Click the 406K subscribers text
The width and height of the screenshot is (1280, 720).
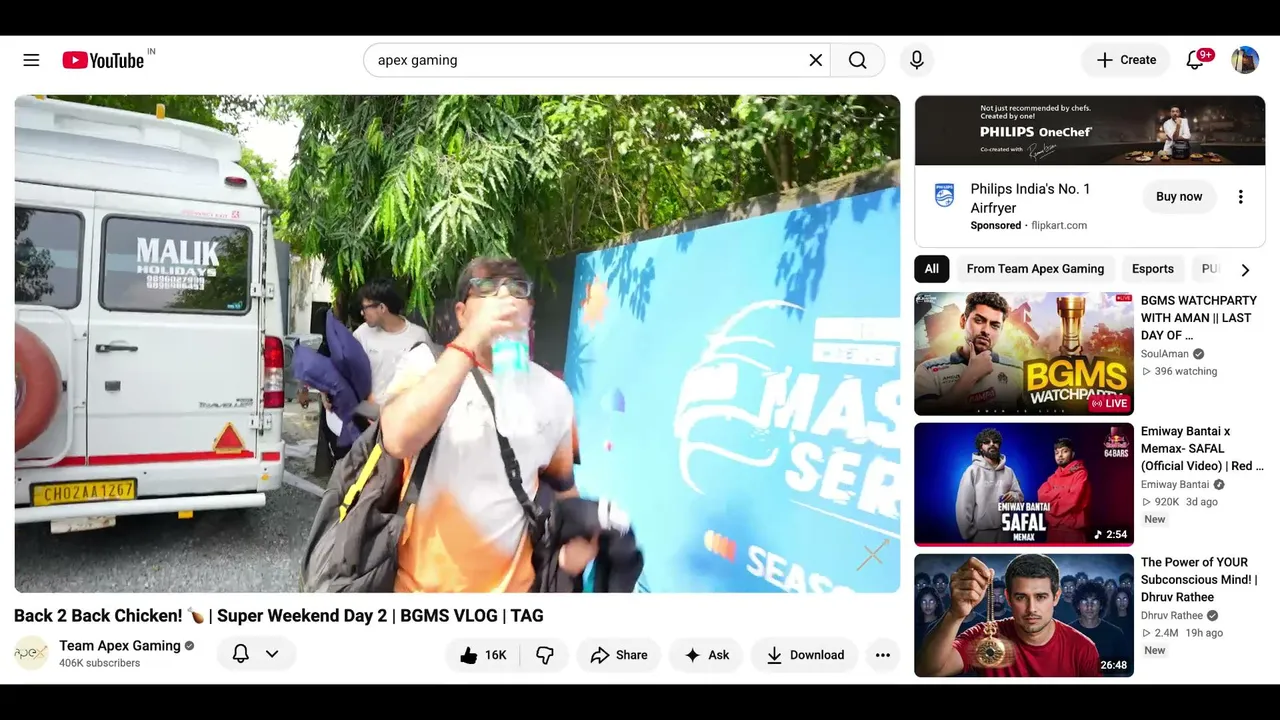click(x=99, y=663)
